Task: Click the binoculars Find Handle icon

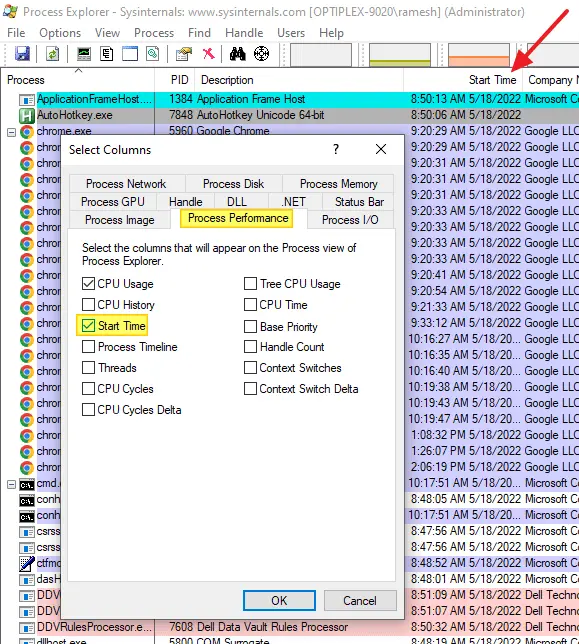Action: coord(237,54)
